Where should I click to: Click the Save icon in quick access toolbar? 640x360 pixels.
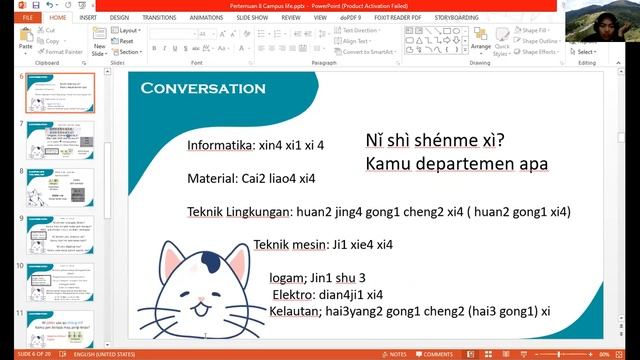pos(36,5)
